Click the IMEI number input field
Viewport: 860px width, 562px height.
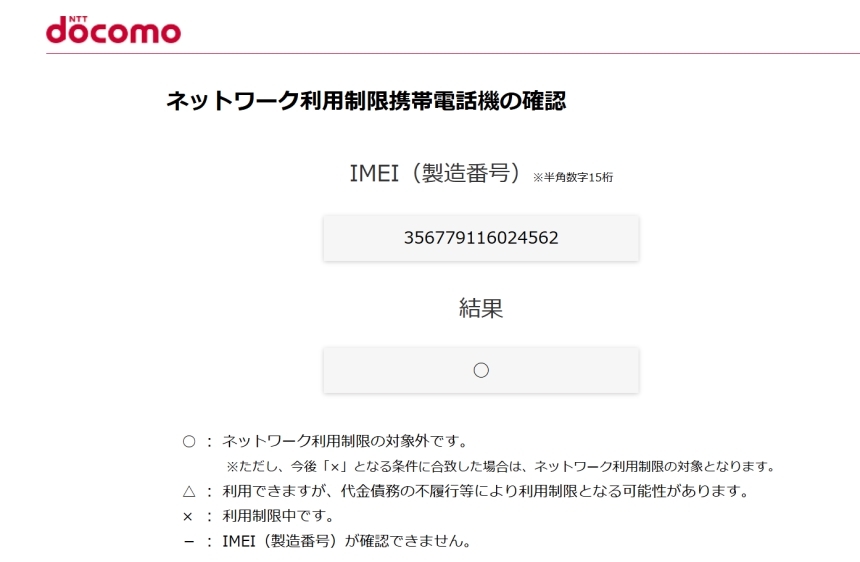point(481,238)
